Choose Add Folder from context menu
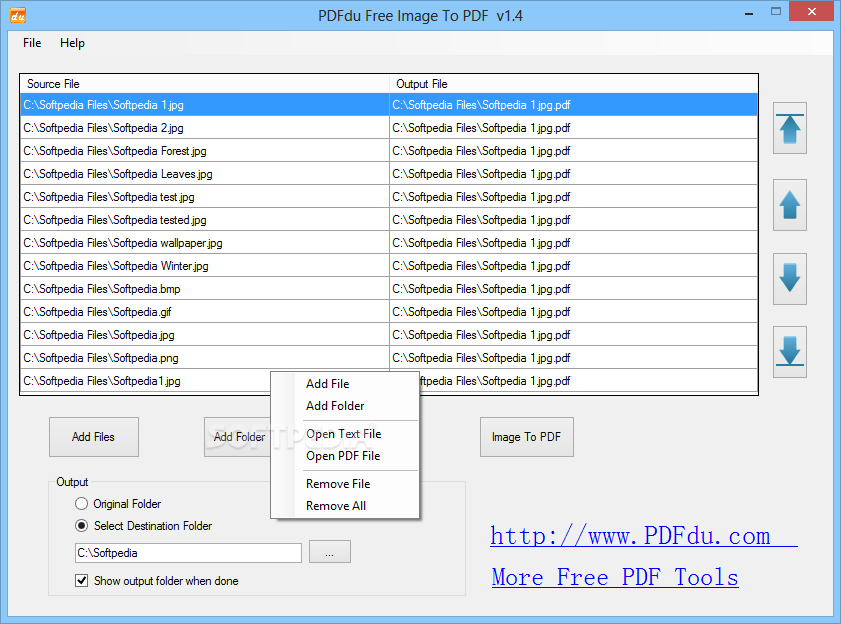The image size is (841, 624). tap(335, 406)
